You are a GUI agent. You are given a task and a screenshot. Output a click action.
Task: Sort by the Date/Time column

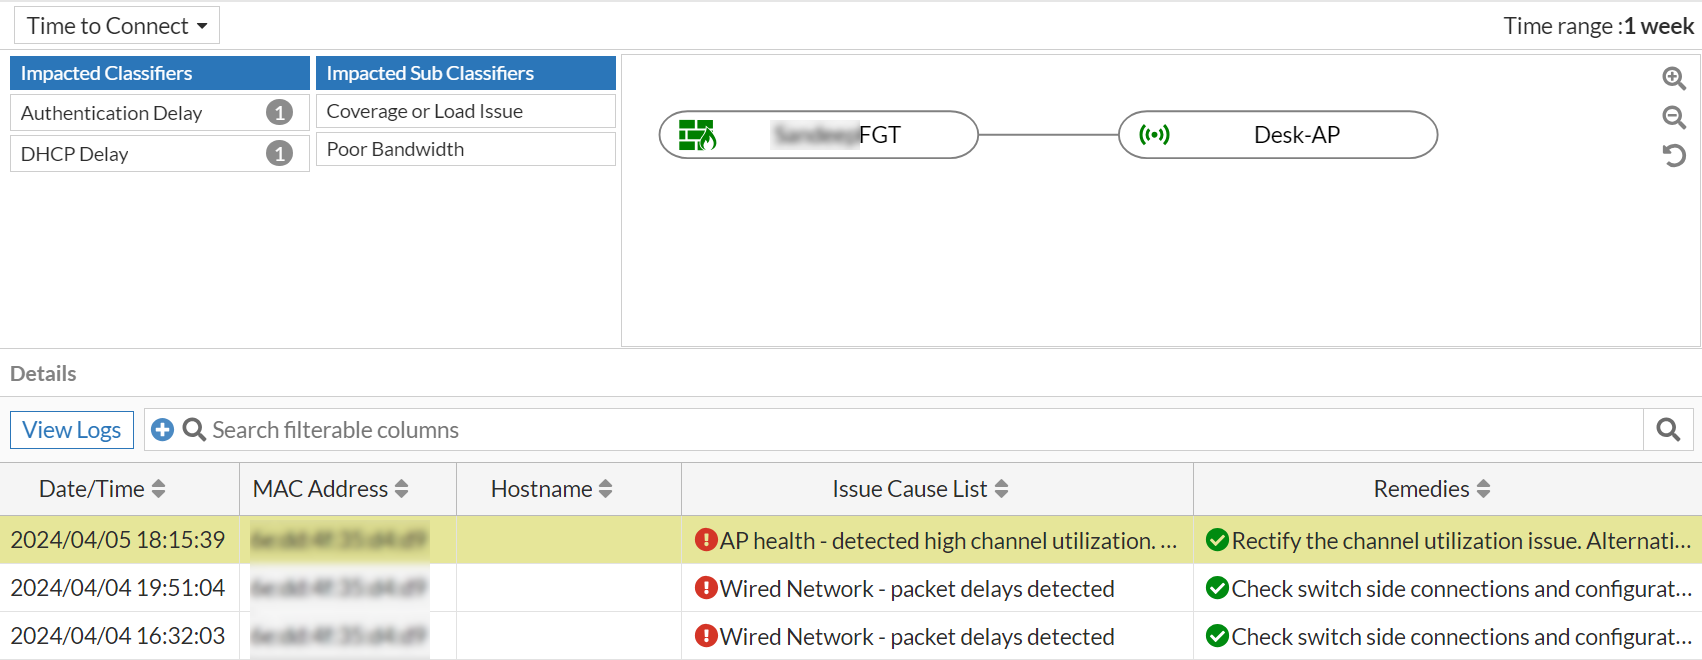[x=158, y=489]
